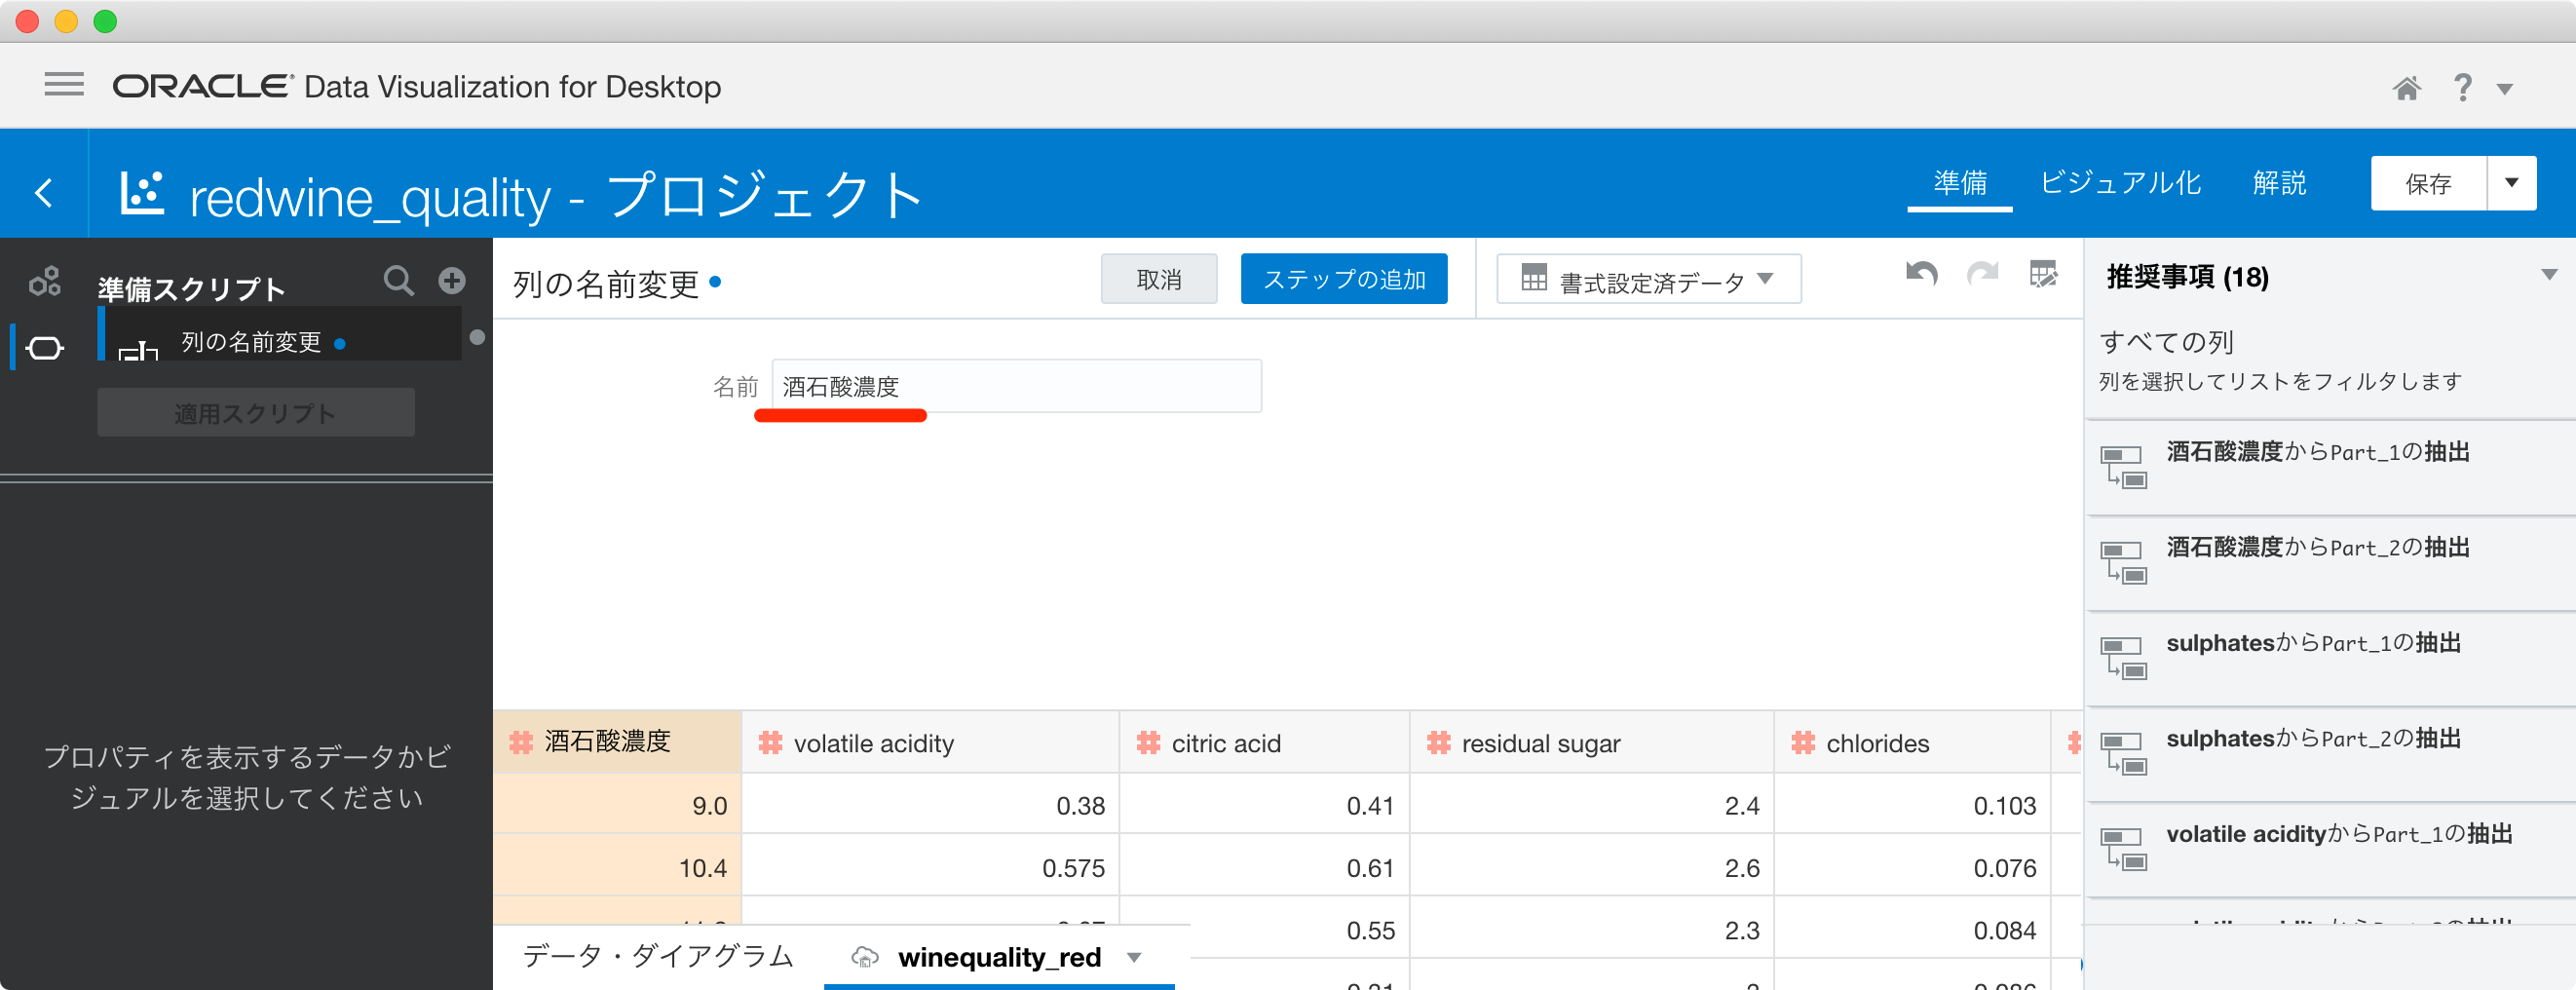The height and width of the screenshot is (990, 2576).
Task: Go to the home page icon
Action: pos(2406,88)
